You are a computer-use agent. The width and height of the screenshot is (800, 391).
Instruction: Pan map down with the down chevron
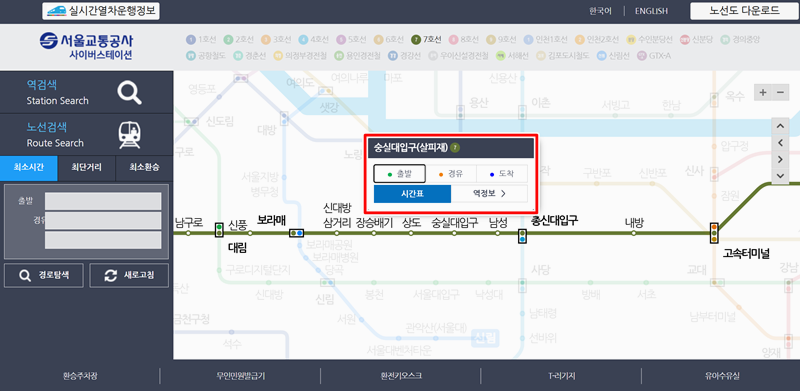pos(780,176)
